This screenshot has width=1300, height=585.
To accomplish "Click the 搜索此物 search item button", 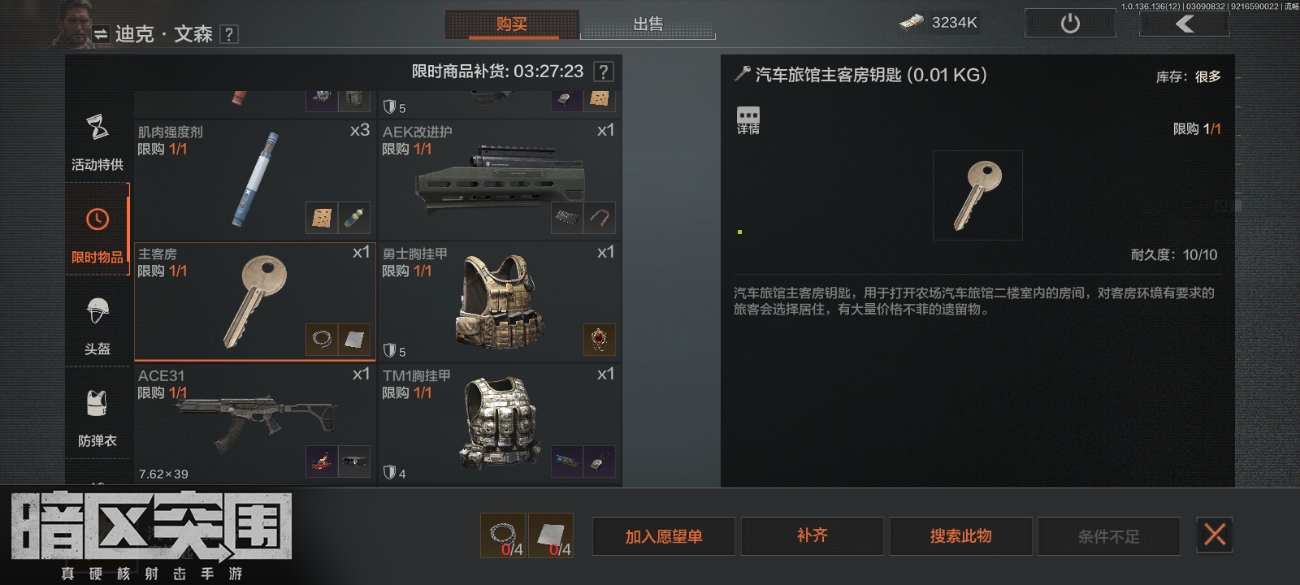I will pyautogui.click(x=961, y=536).
